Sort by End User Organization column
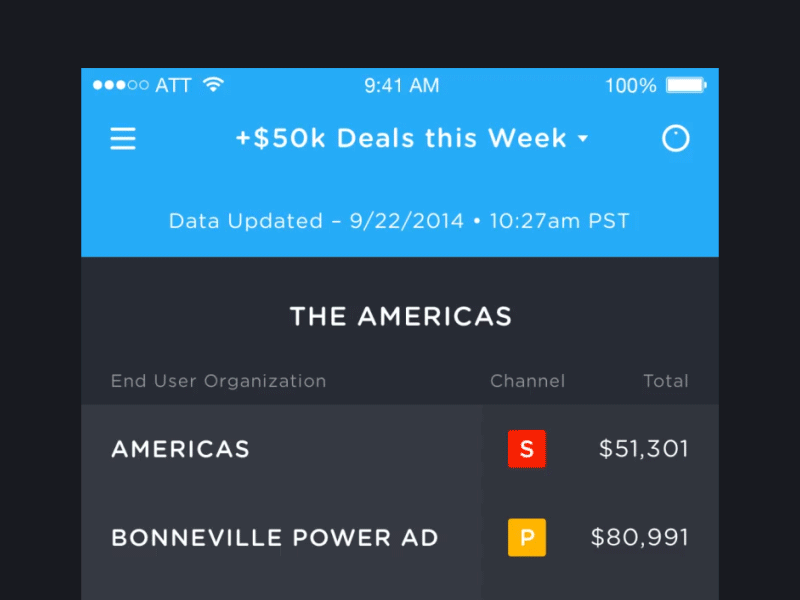The image size is (800, 600). point(218,381)
